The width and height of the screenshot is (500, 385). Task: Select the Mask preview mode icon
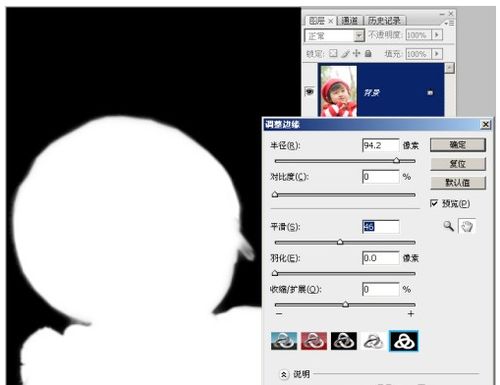403,341
